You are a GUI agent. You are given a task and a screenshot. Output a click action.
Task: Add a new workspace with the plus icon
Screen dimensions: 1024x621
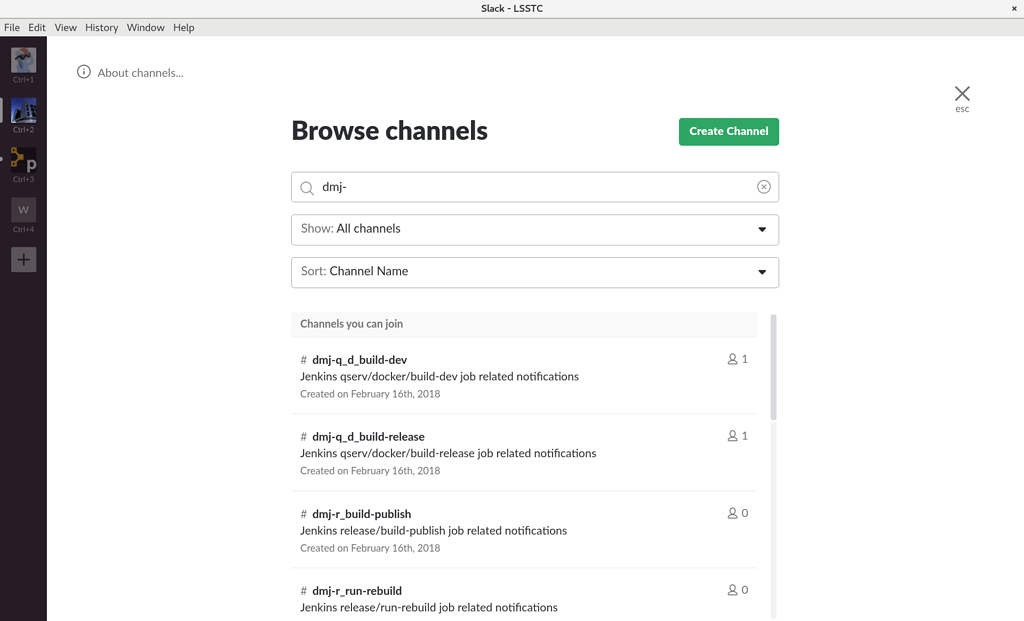click(22, 259)
